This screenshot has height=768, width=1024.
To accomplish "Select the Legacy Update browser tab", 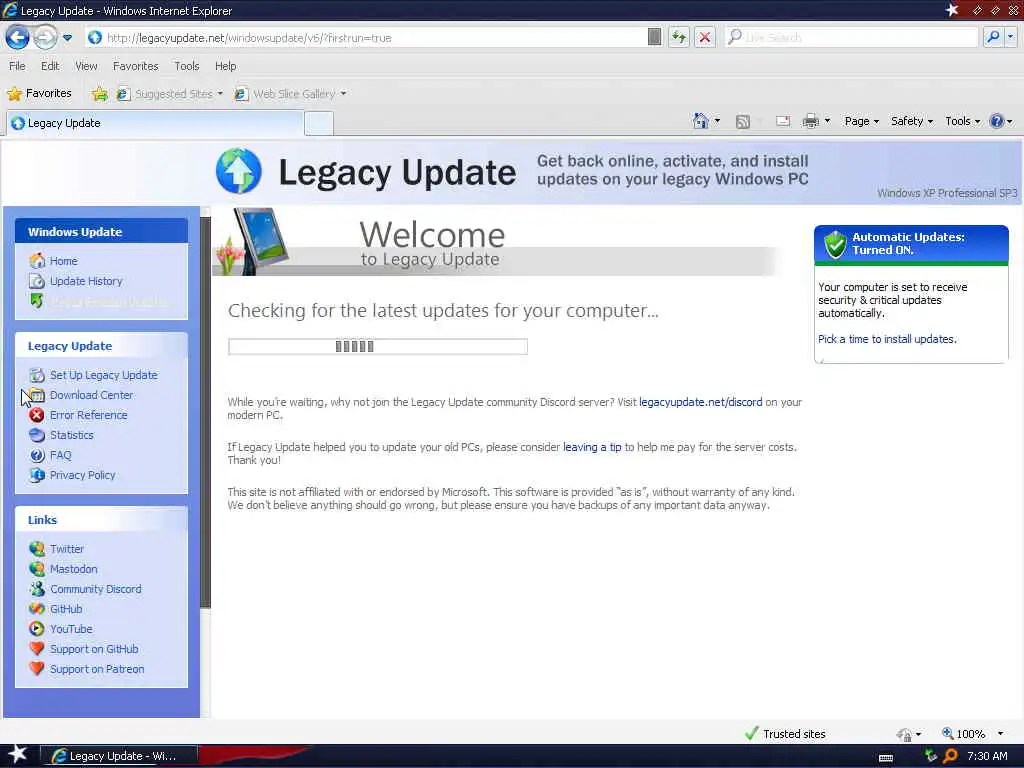I will click(155, 123).
